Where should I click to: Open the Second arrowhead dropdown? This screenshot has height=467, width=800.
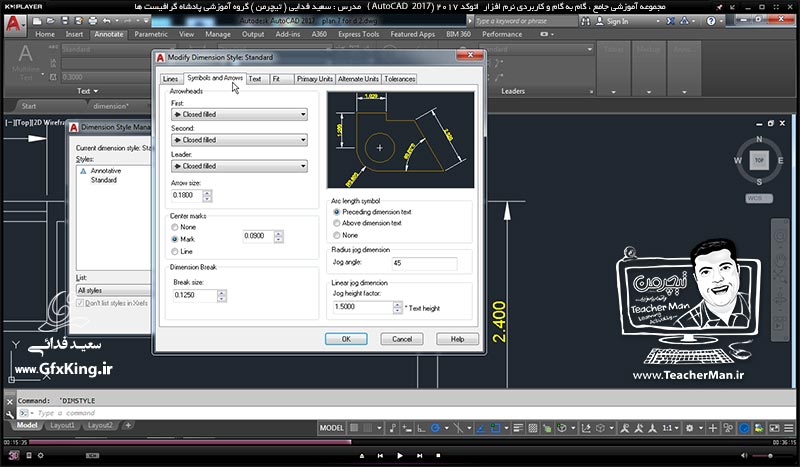click(x=239, y=140)
